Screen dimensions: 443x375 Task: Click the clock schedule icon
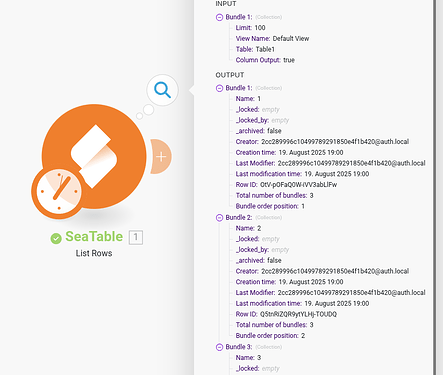pyautogui.click(x=59, y=191)
